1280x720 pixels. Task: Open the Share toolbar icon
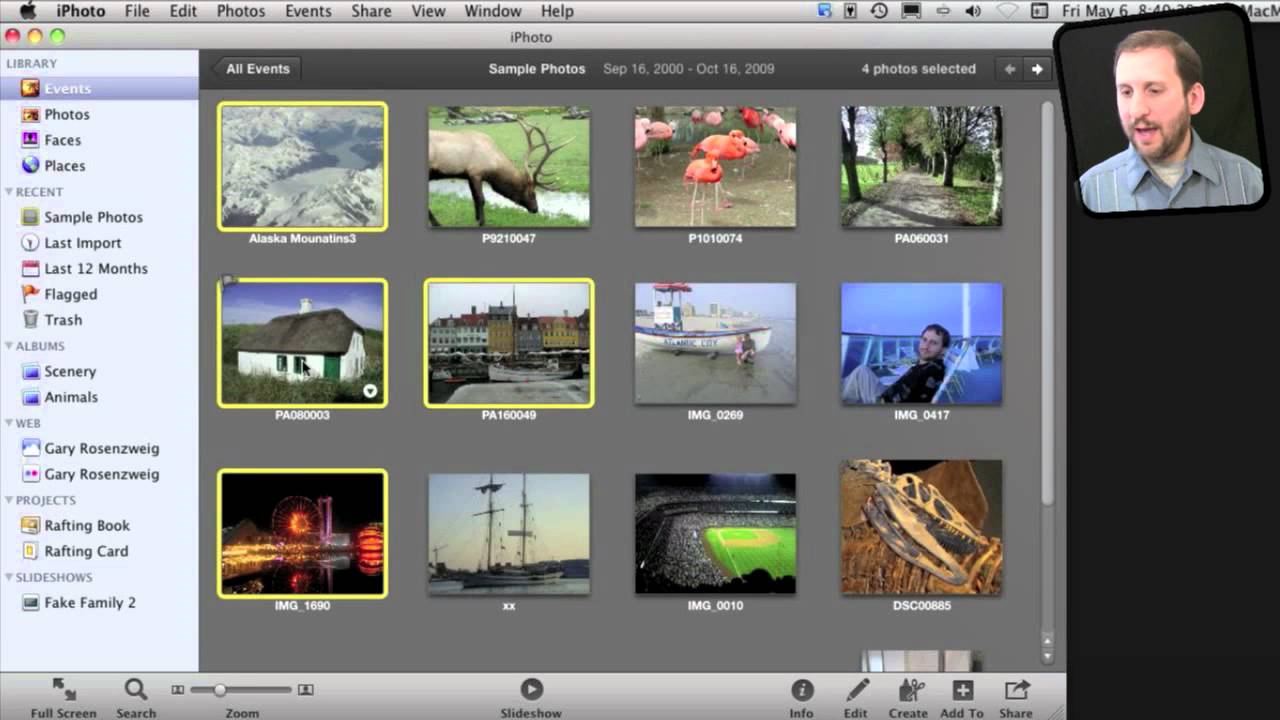tap(1016, 690)
